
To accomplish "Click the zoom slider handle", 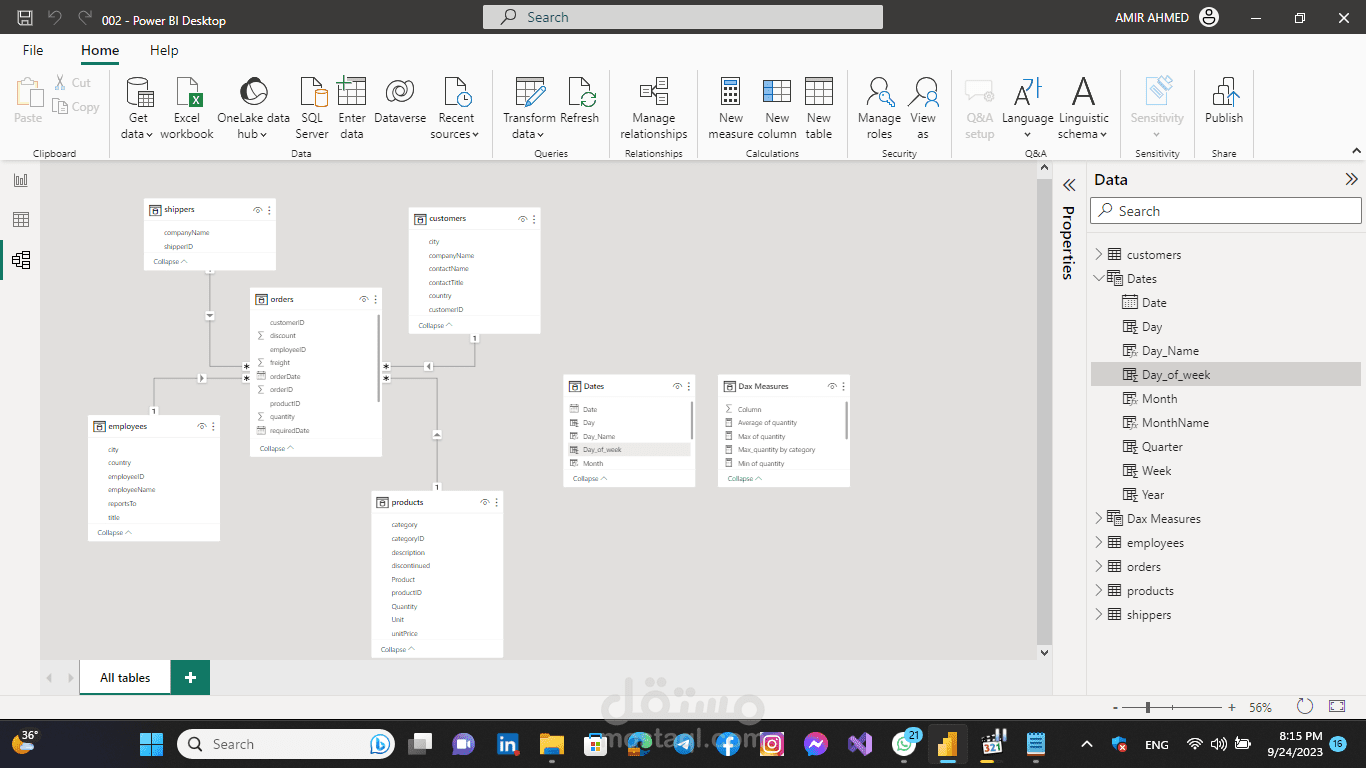I will [1147, 707].
